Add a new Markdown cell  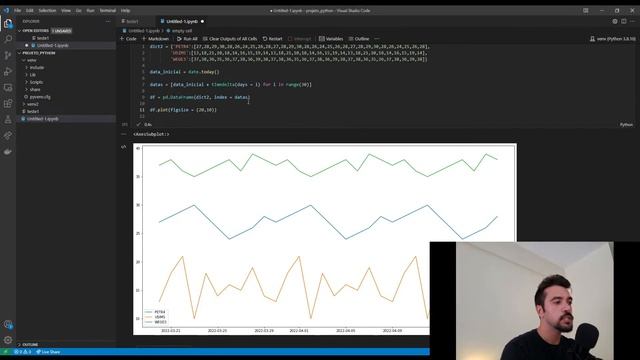coord(155,39)
